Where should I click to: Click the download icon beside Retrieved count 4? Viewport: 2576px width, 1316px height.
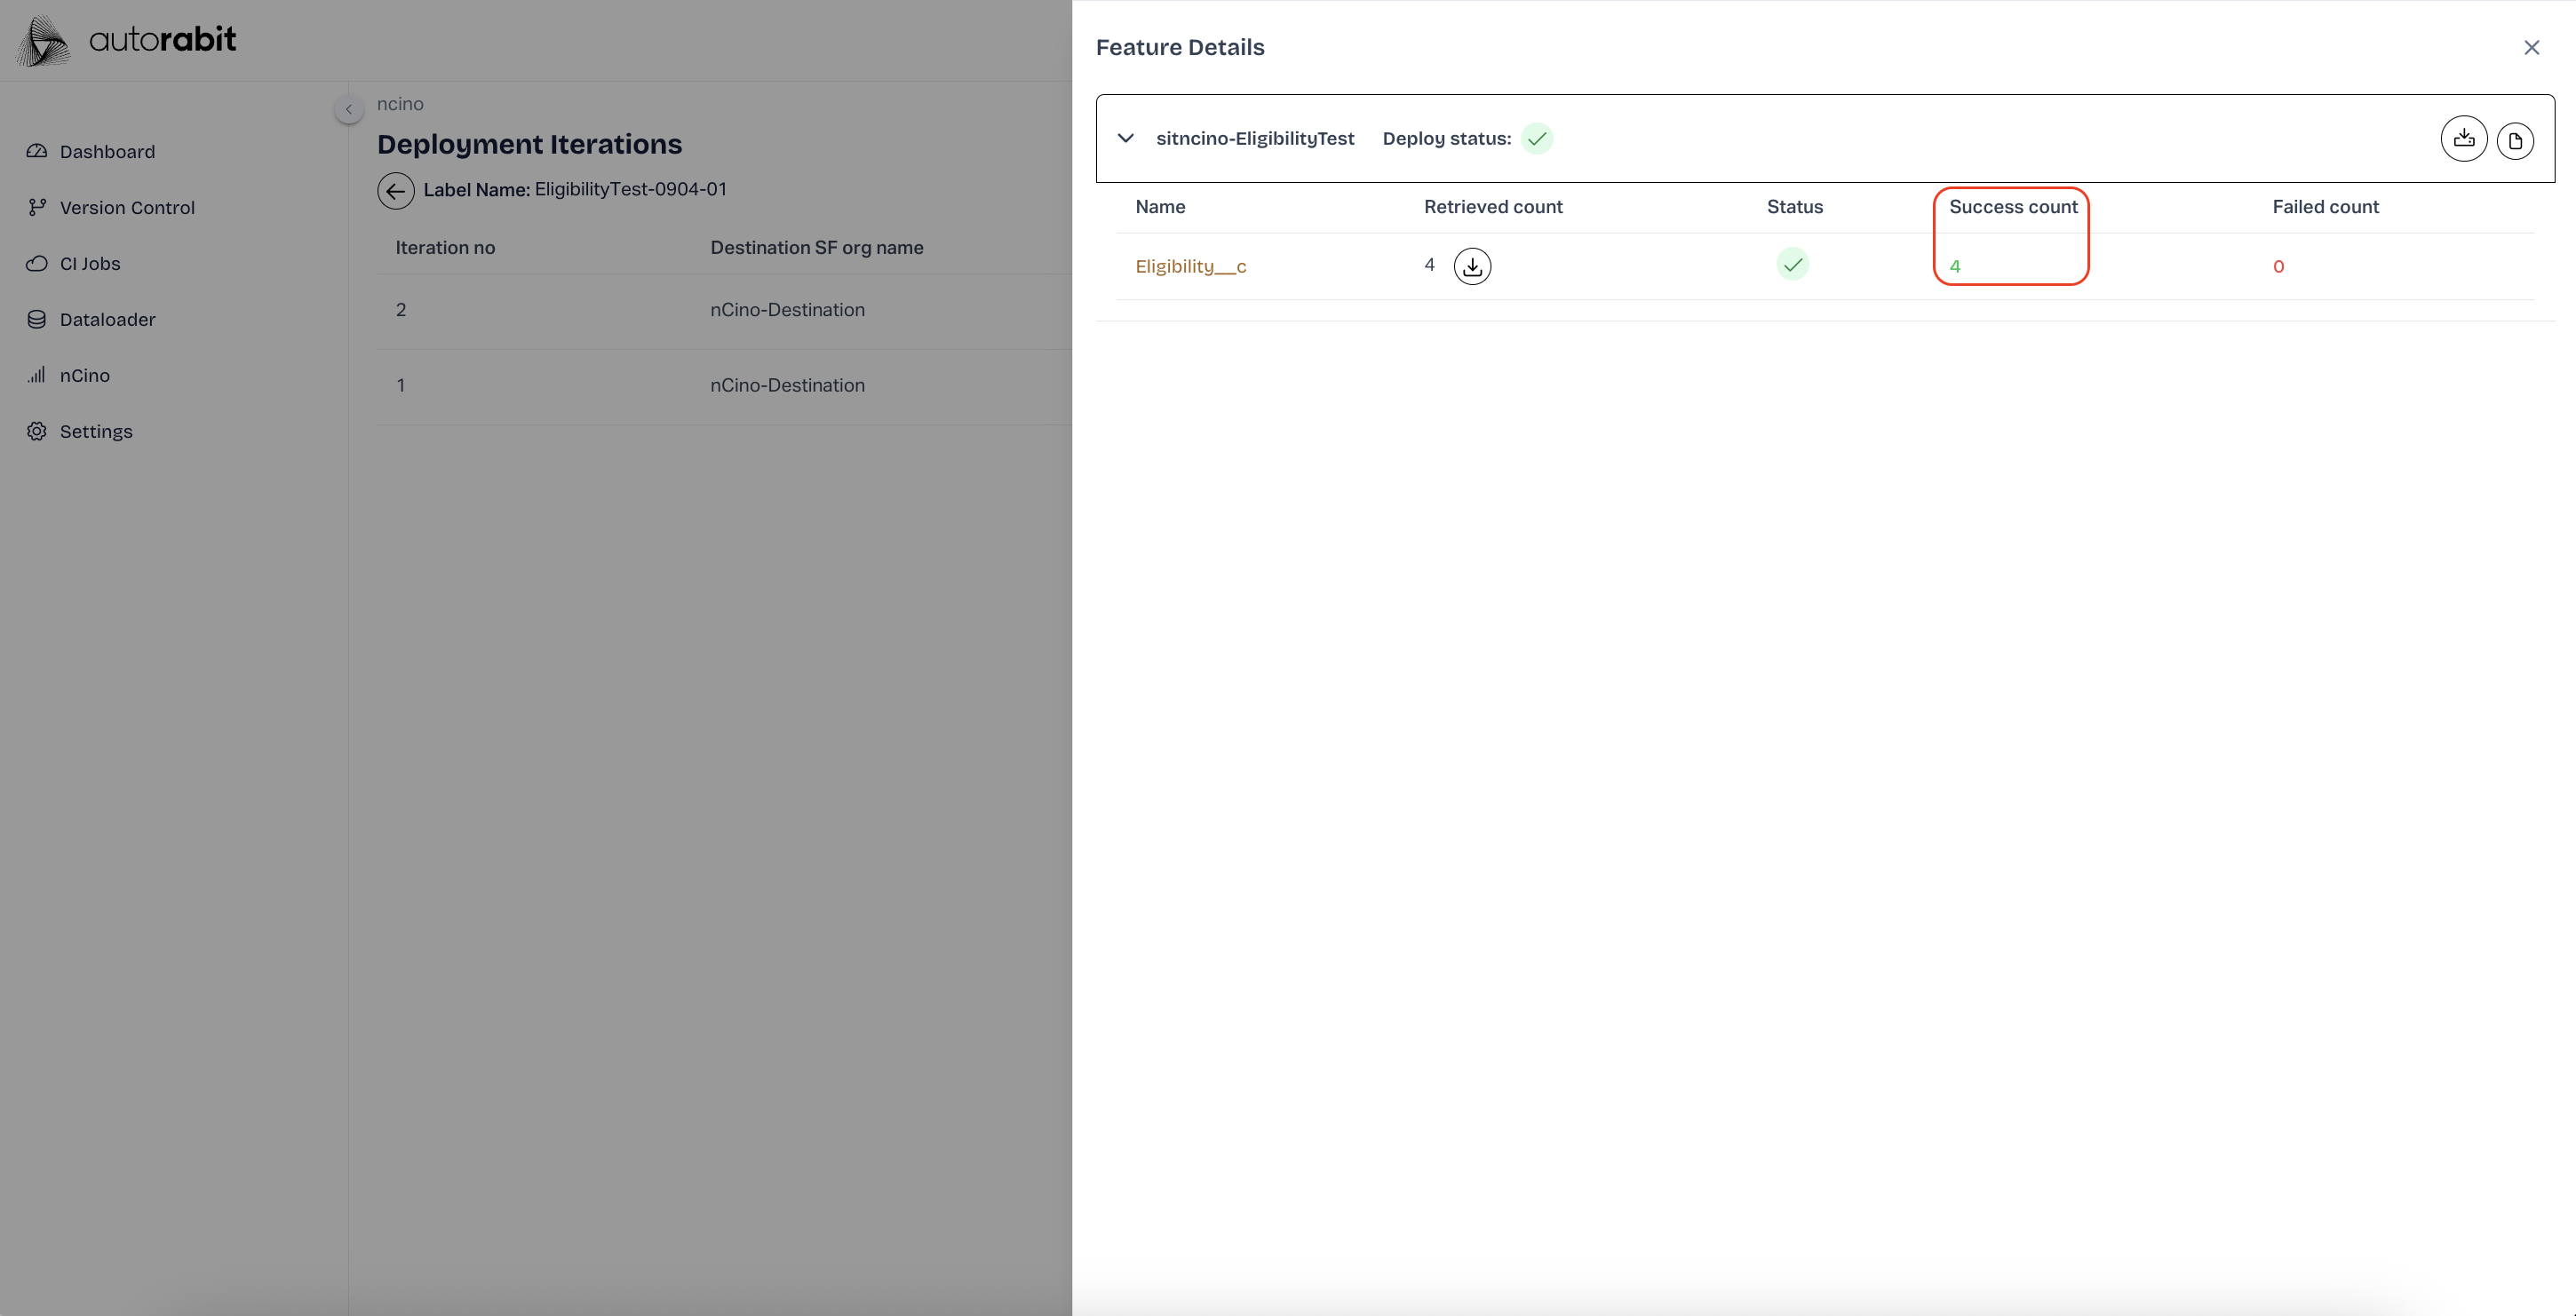(x=1472, y=266)
